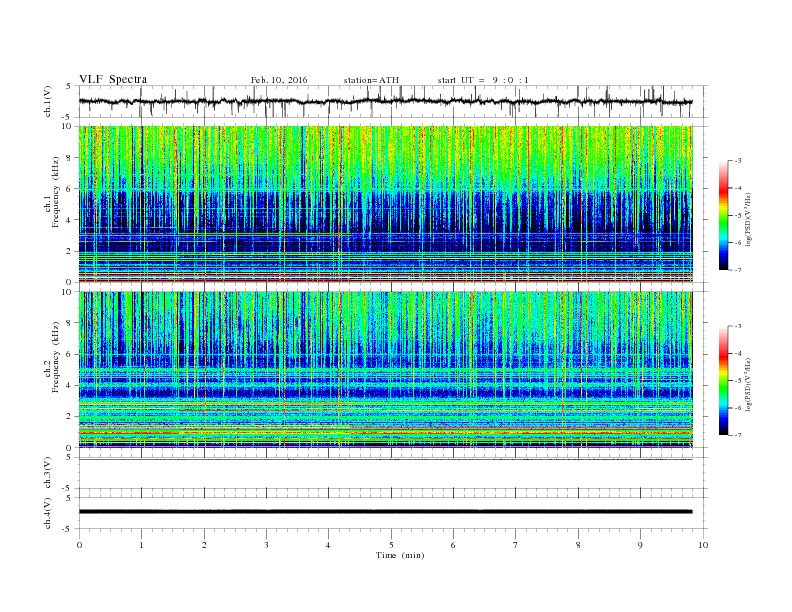The width and height of the screenshot is (792, 612).
Task: Click the "-5" label on ch.2 color scale
Action: (x=738, y=381)
